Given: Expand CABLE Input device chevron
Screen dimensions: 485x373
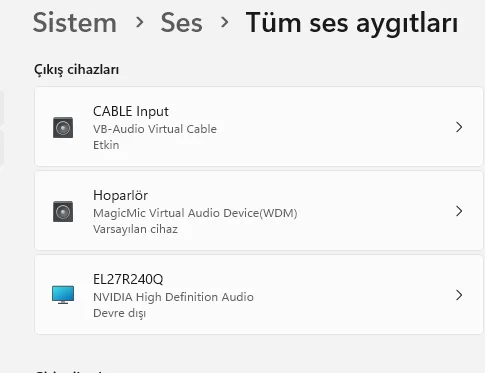Looking at the screenshot, I should coord(459,127).
